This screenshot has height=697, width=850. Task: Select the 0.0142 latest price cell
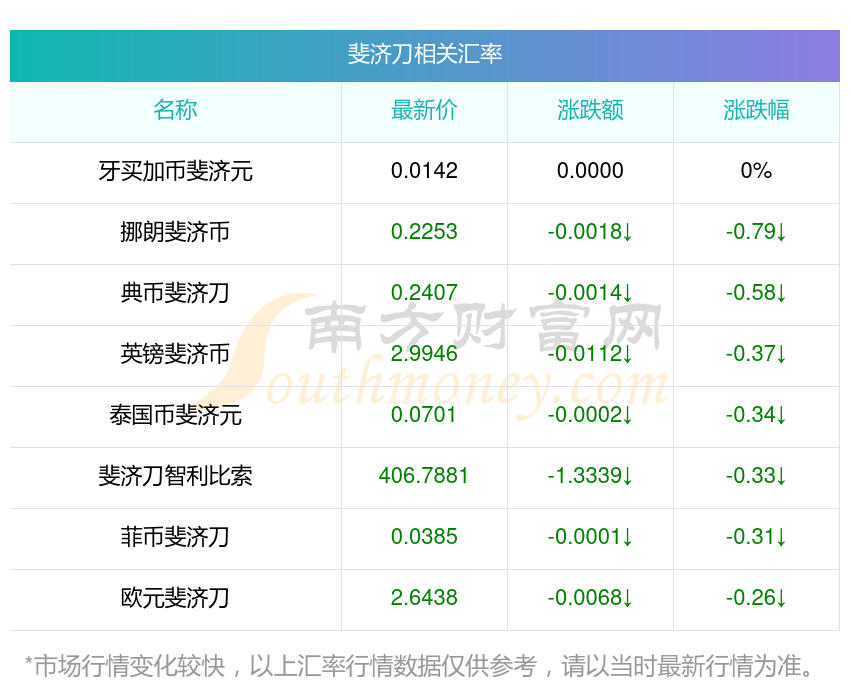click(x=424, y=171)
